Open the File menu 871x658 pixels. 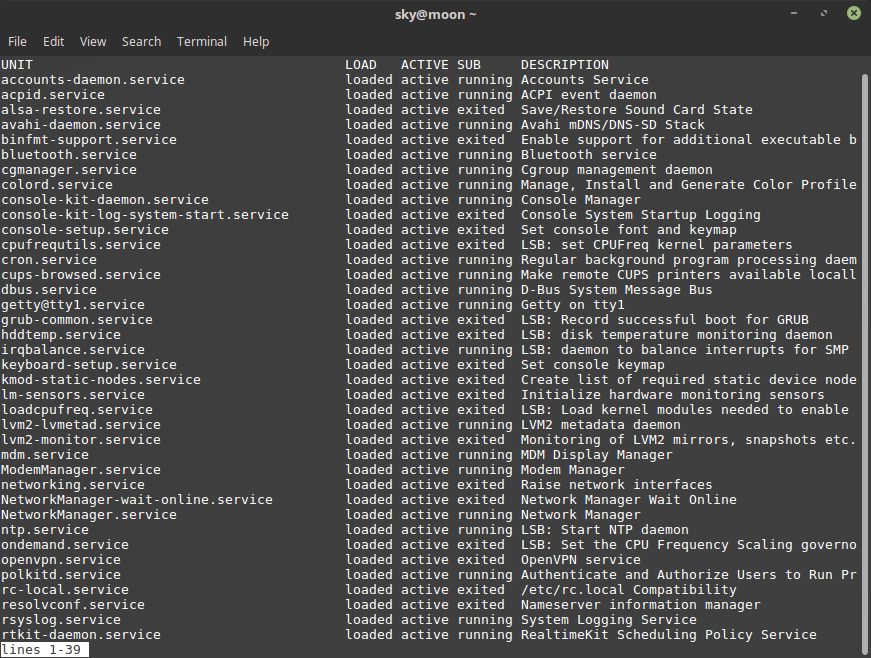click(x=17, y=41)
